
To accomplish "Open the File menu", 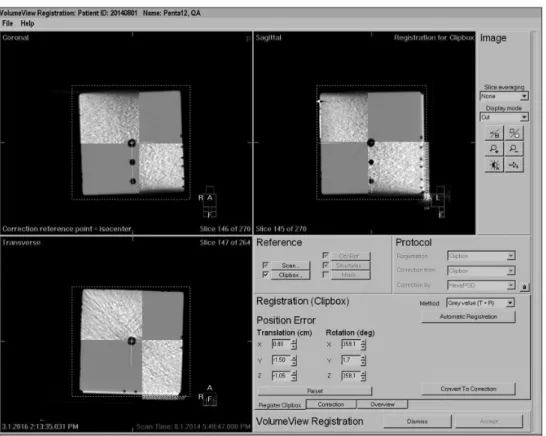I will coord(7,23).
